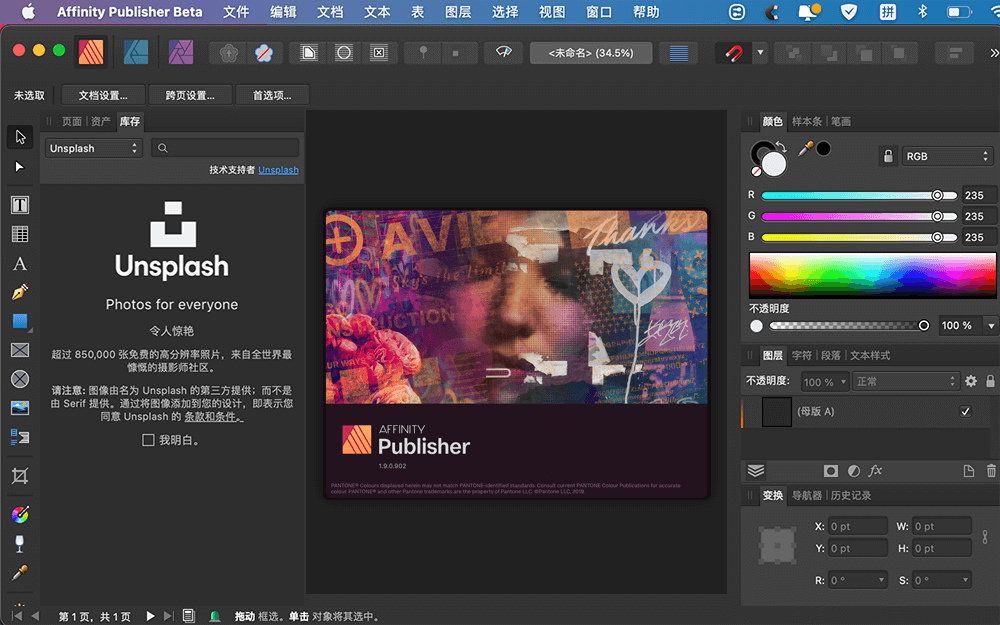Select the Frame Text tool
The image size is (1000, 625).
[x=20, y=205]
